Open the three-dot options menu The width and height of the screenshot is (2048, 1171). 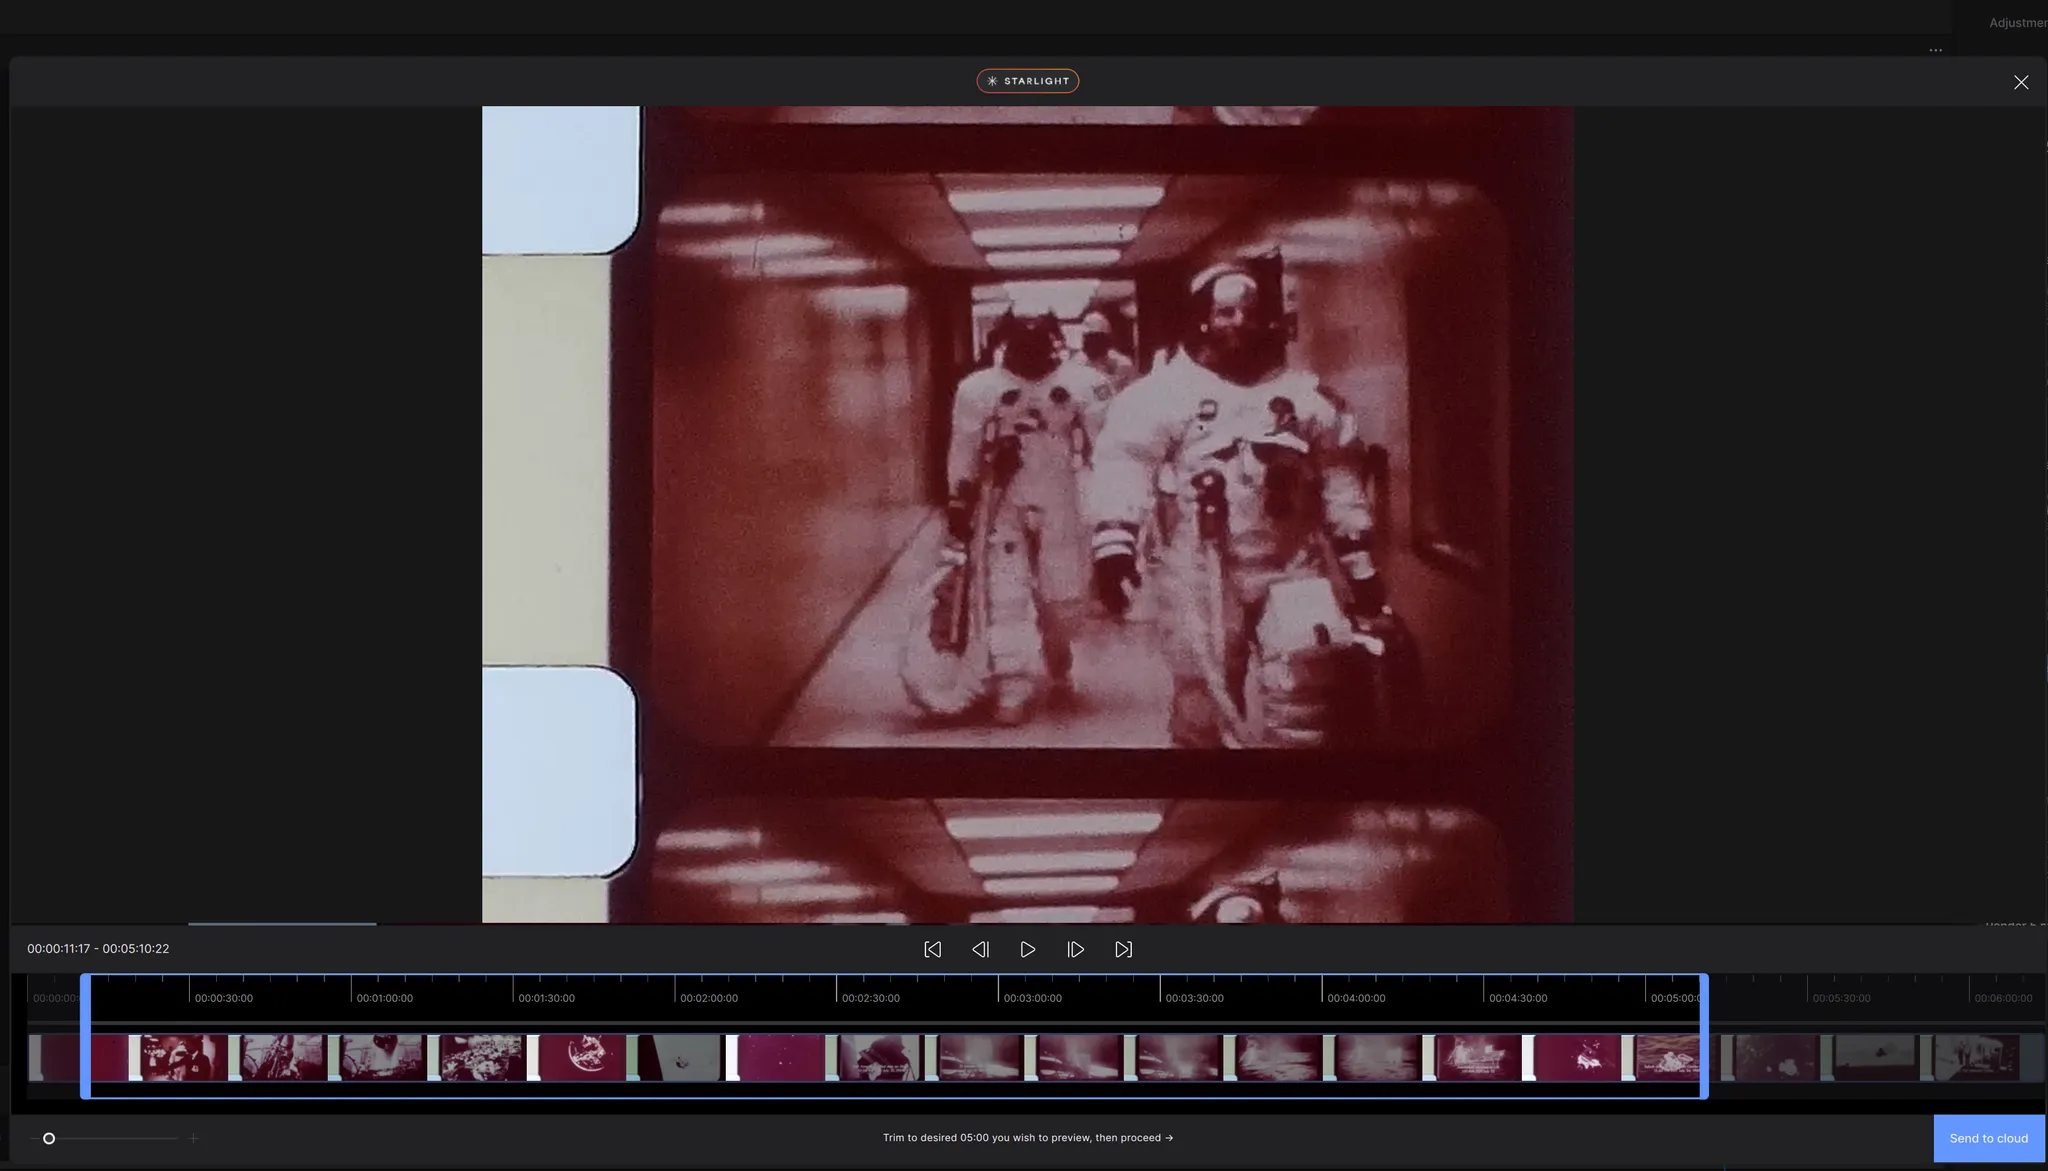coord(1935,50)
